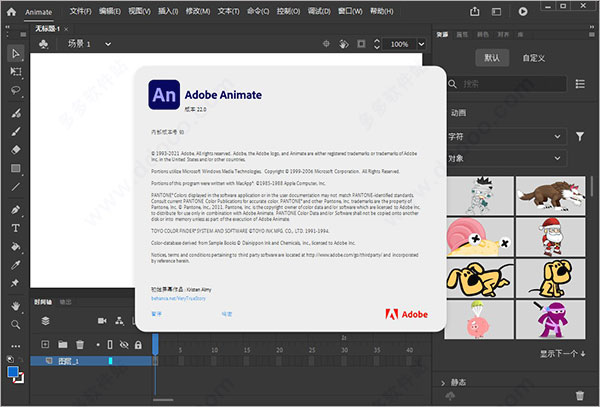Click the edit symbols club icon
Viewport: 600px width, 407px height.
point(43,44)
